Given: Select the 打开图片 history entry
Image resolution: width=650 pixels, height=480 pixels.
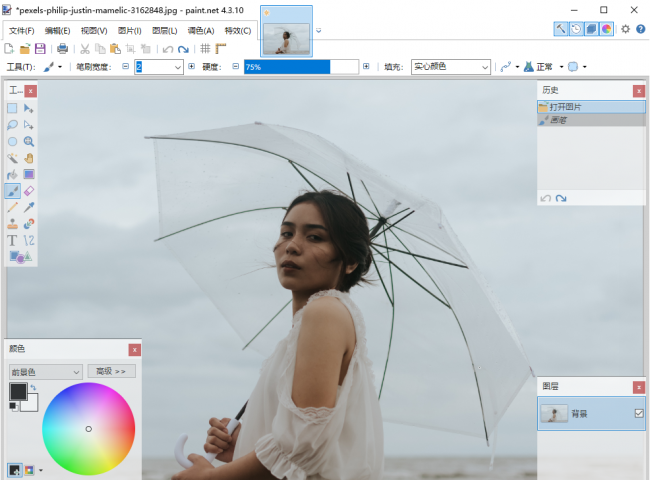Looking at the screenshot, I should tap(591, 107).
